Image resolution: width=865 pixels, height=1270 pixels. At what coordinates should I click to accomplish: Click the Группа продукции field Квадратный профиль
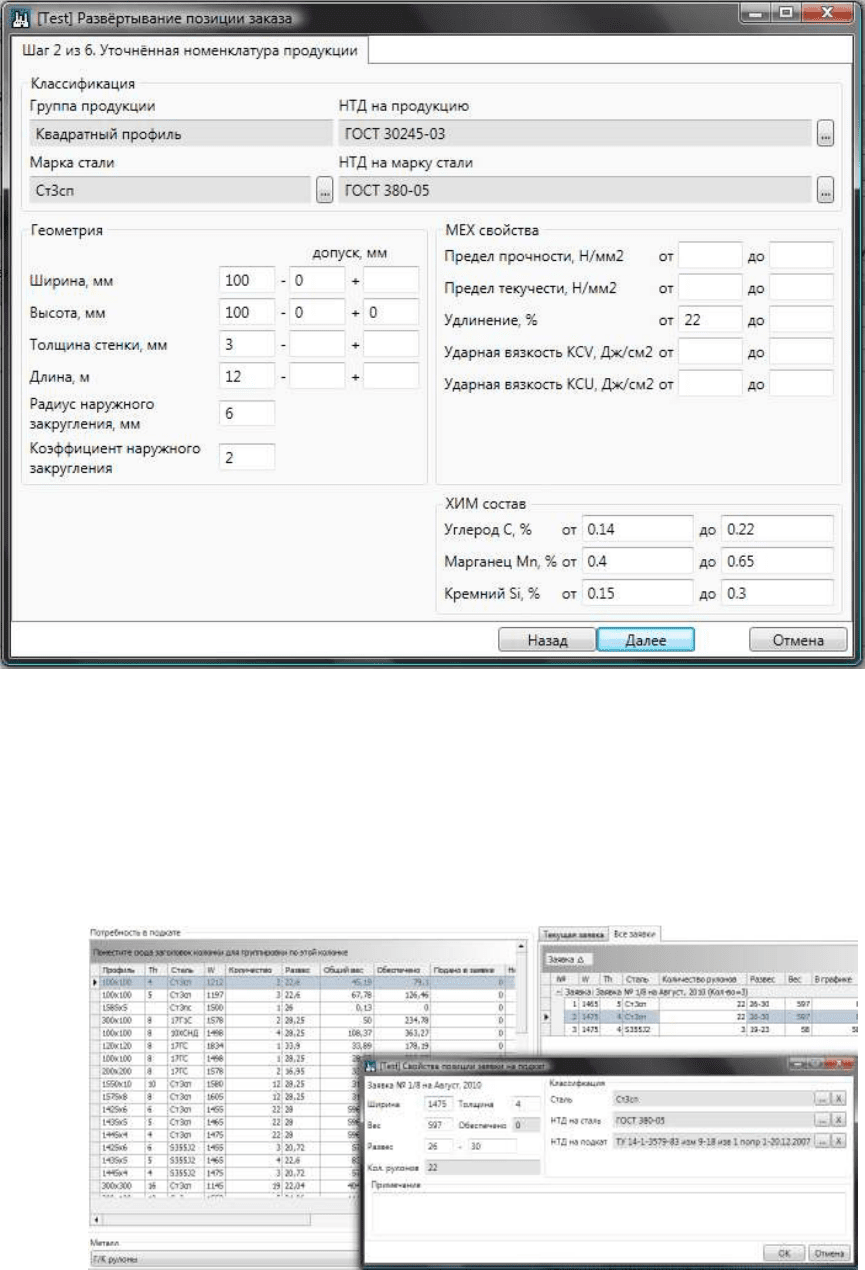(x=181, y=133)
